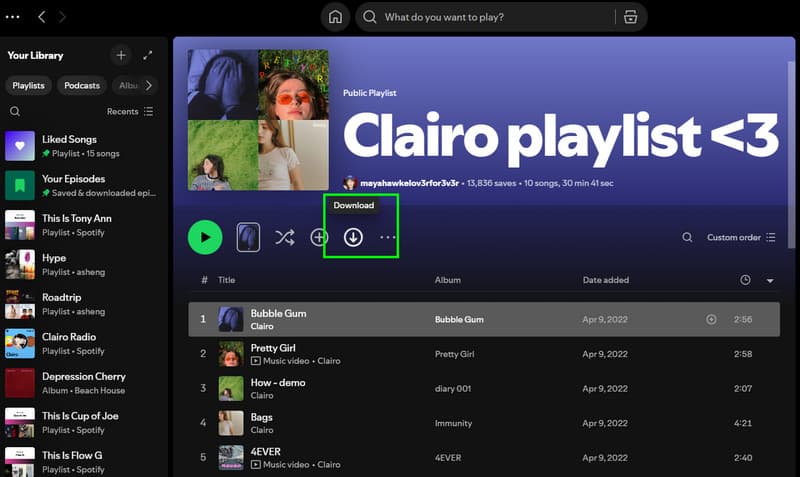This screenshot has width=800, height=477.
Task: Open the This Is Cup of Joe playlist
Action: [x=84, y=422]
